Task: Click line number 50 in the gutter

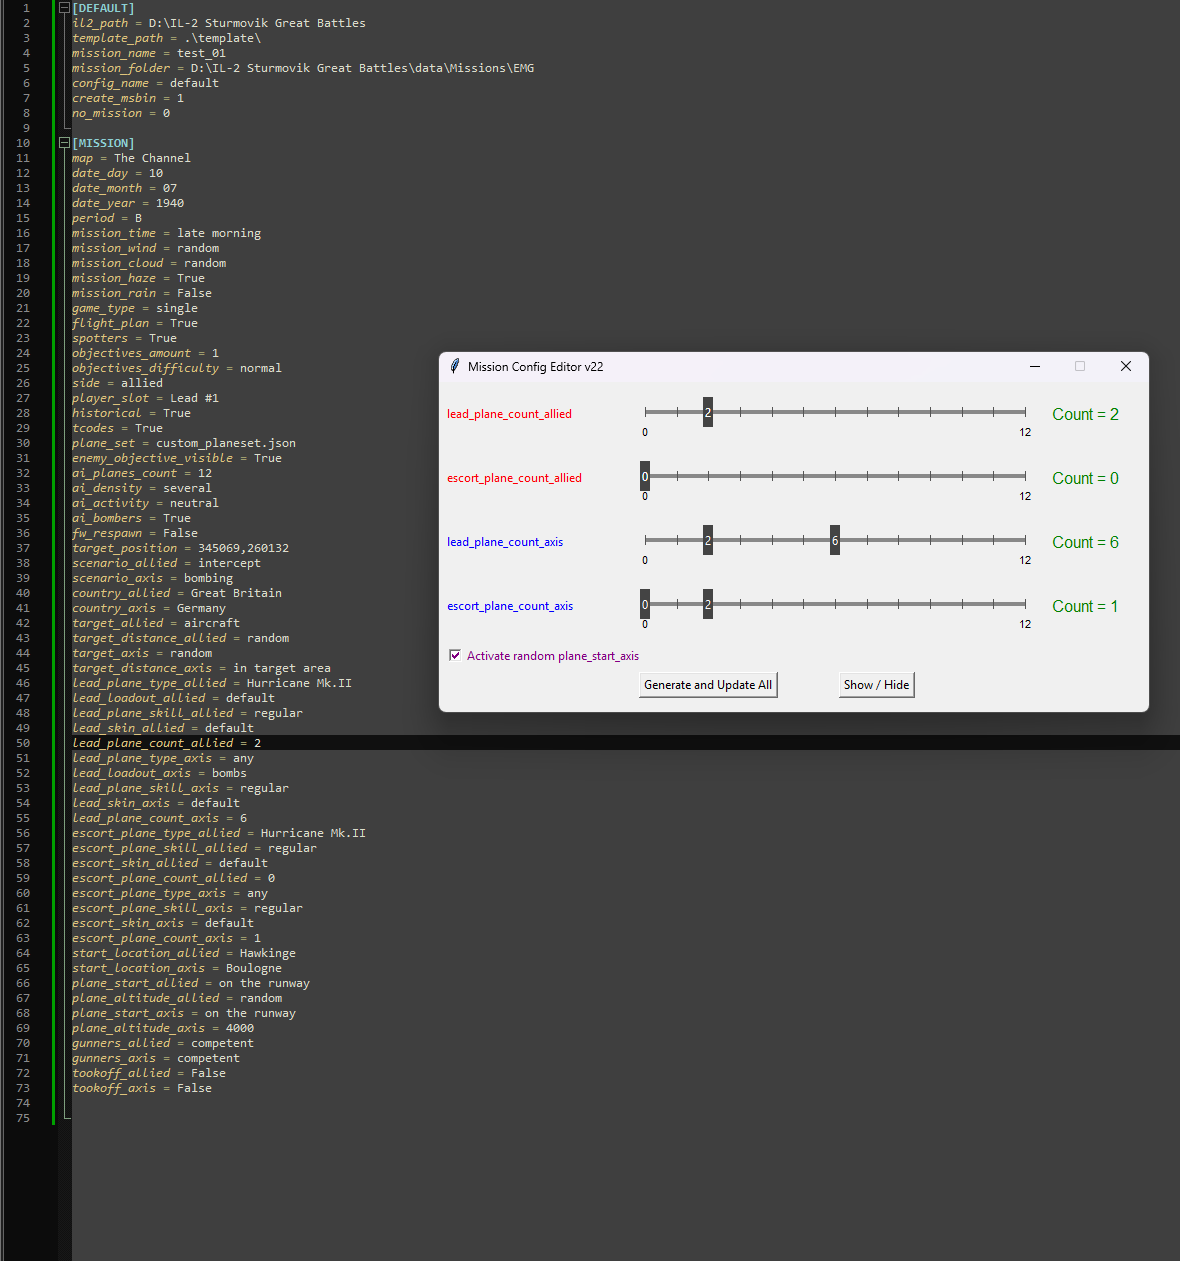Action: point(23,743)
